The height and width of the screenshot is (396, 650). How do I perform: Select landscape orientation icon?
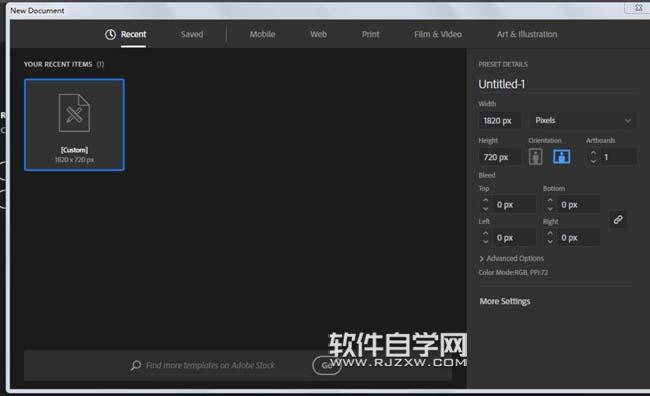[x=561, y=157]
